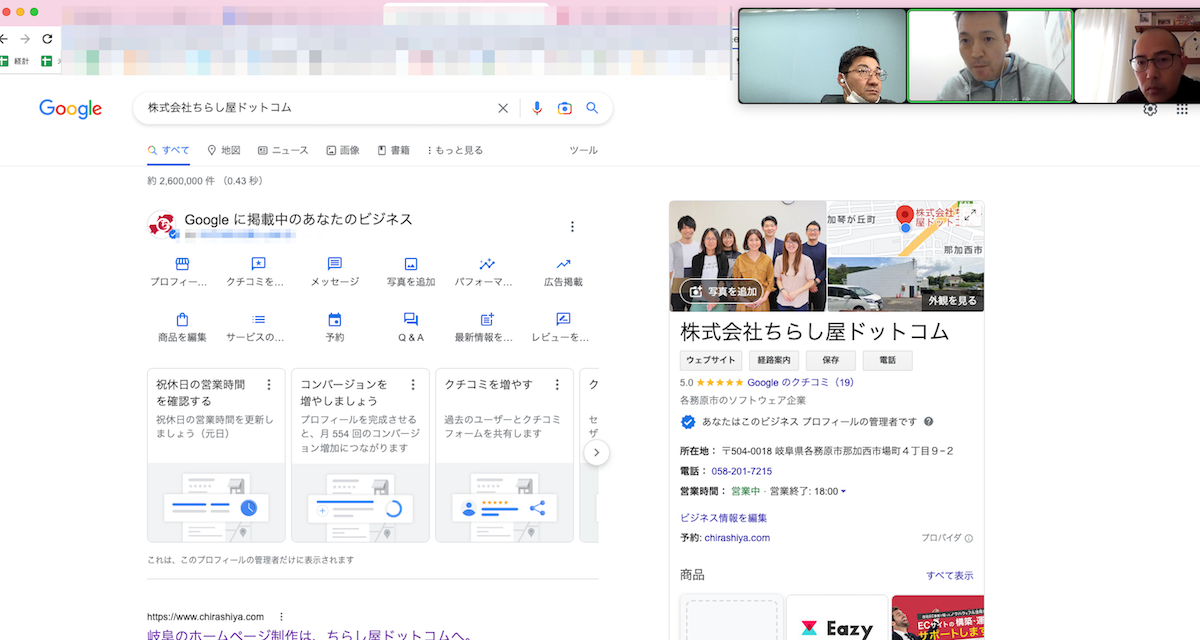Image resolution: width=1200 pixels, height=640 pixels.
Task: Open the Q＆A shortcut
Action: [411, 328]
